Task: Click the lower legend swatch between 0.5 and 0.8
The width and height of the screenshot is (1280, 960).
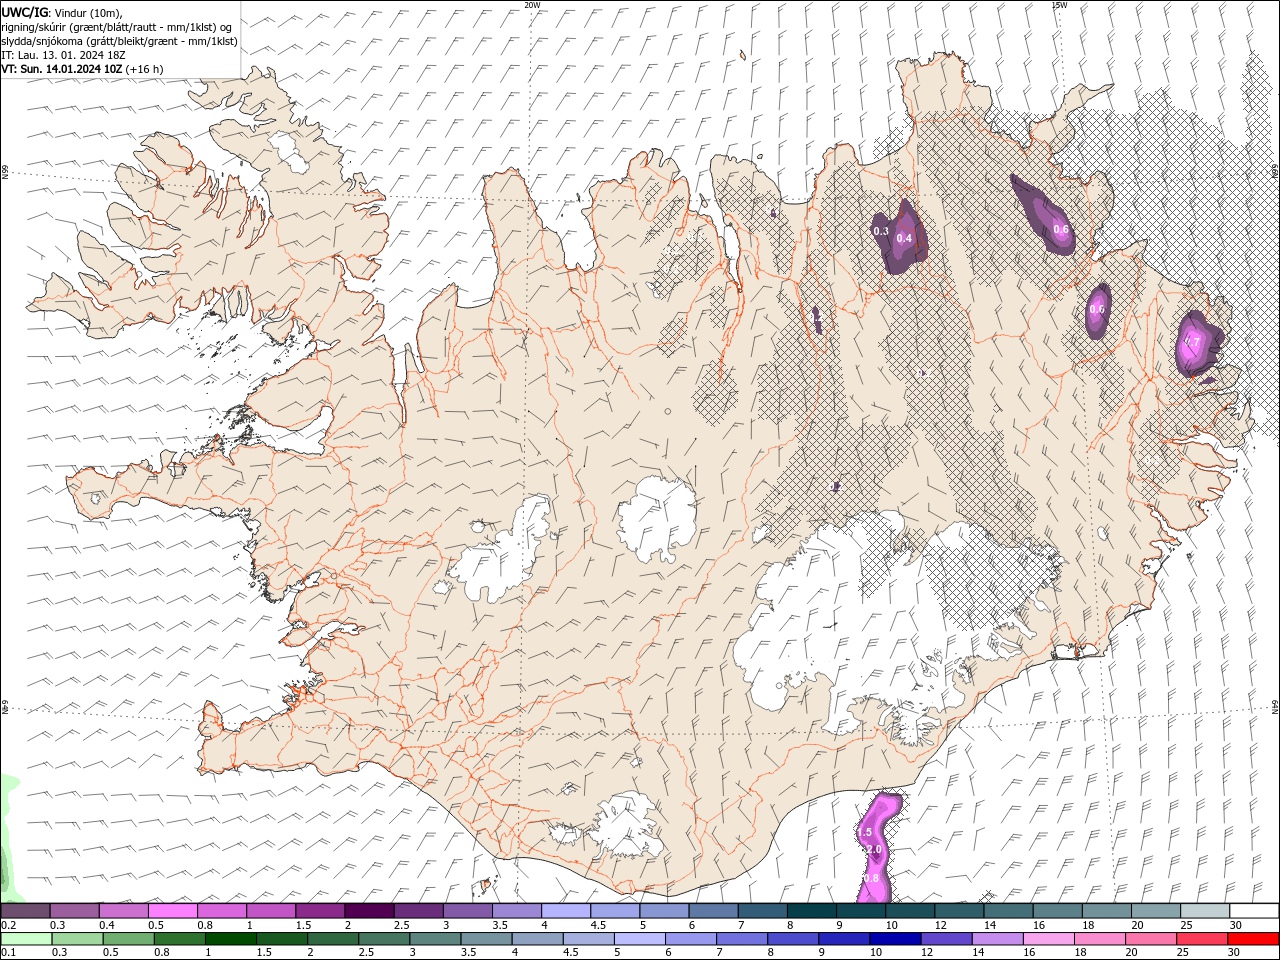Action: click(128, 939)
